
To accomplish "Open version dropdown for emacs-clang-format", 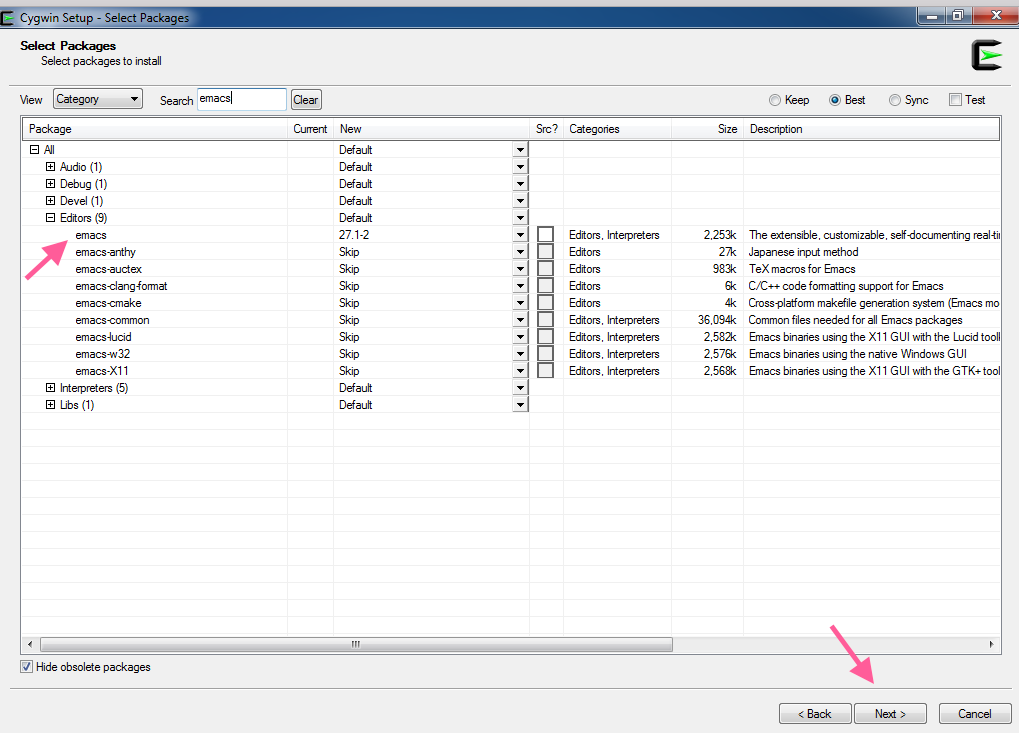I will click(520, 285).
